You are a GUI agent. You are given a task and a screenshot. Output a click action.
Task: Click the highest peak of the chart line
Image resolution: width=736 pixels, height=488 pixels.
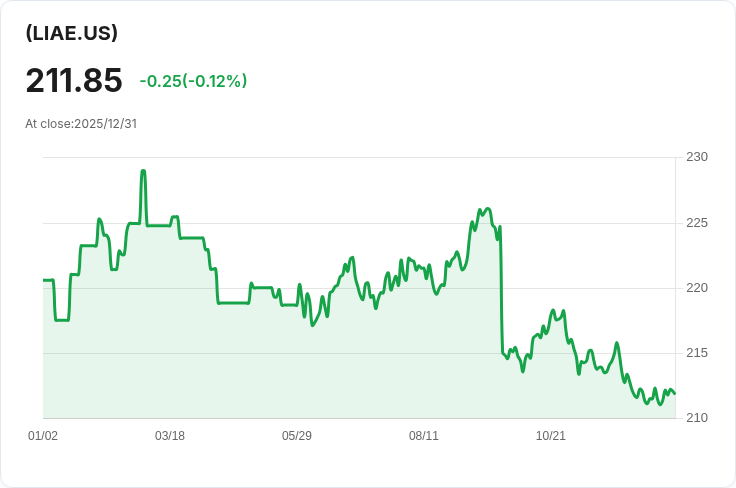[143, 171]
